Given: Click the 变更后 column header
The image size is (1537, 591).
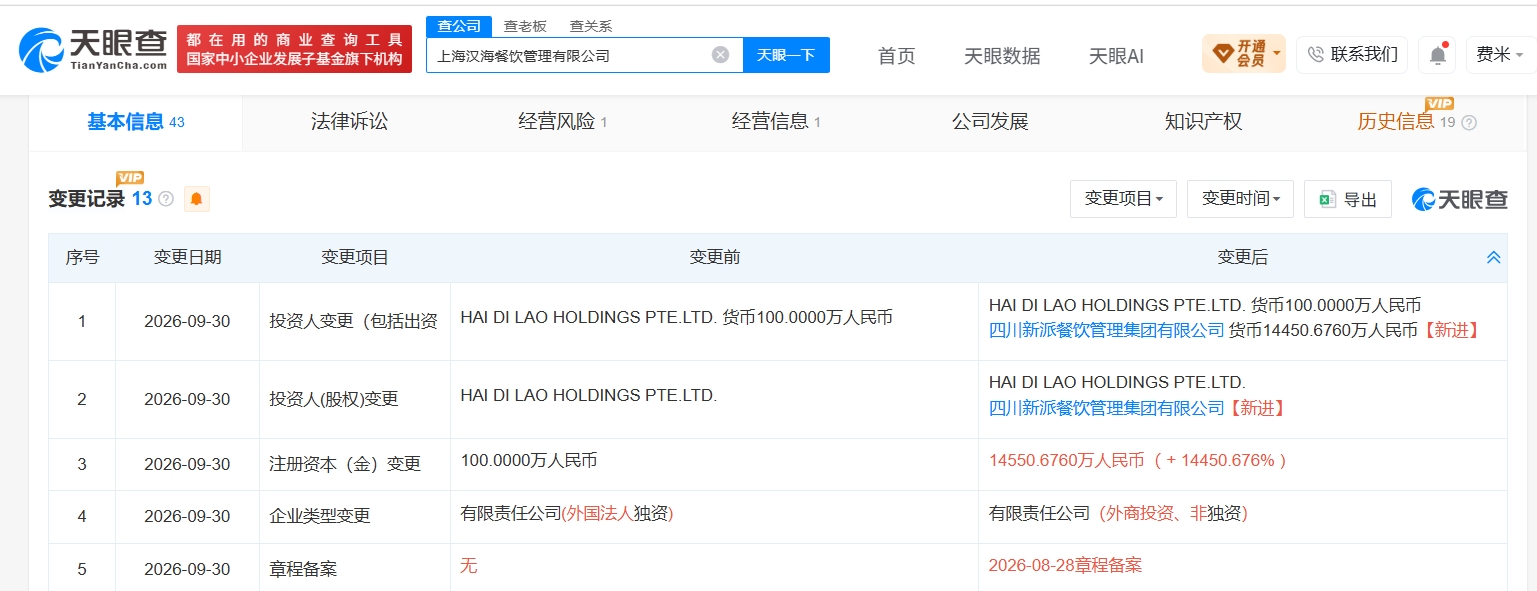Looking at the screenshot, I should 1242,258.
